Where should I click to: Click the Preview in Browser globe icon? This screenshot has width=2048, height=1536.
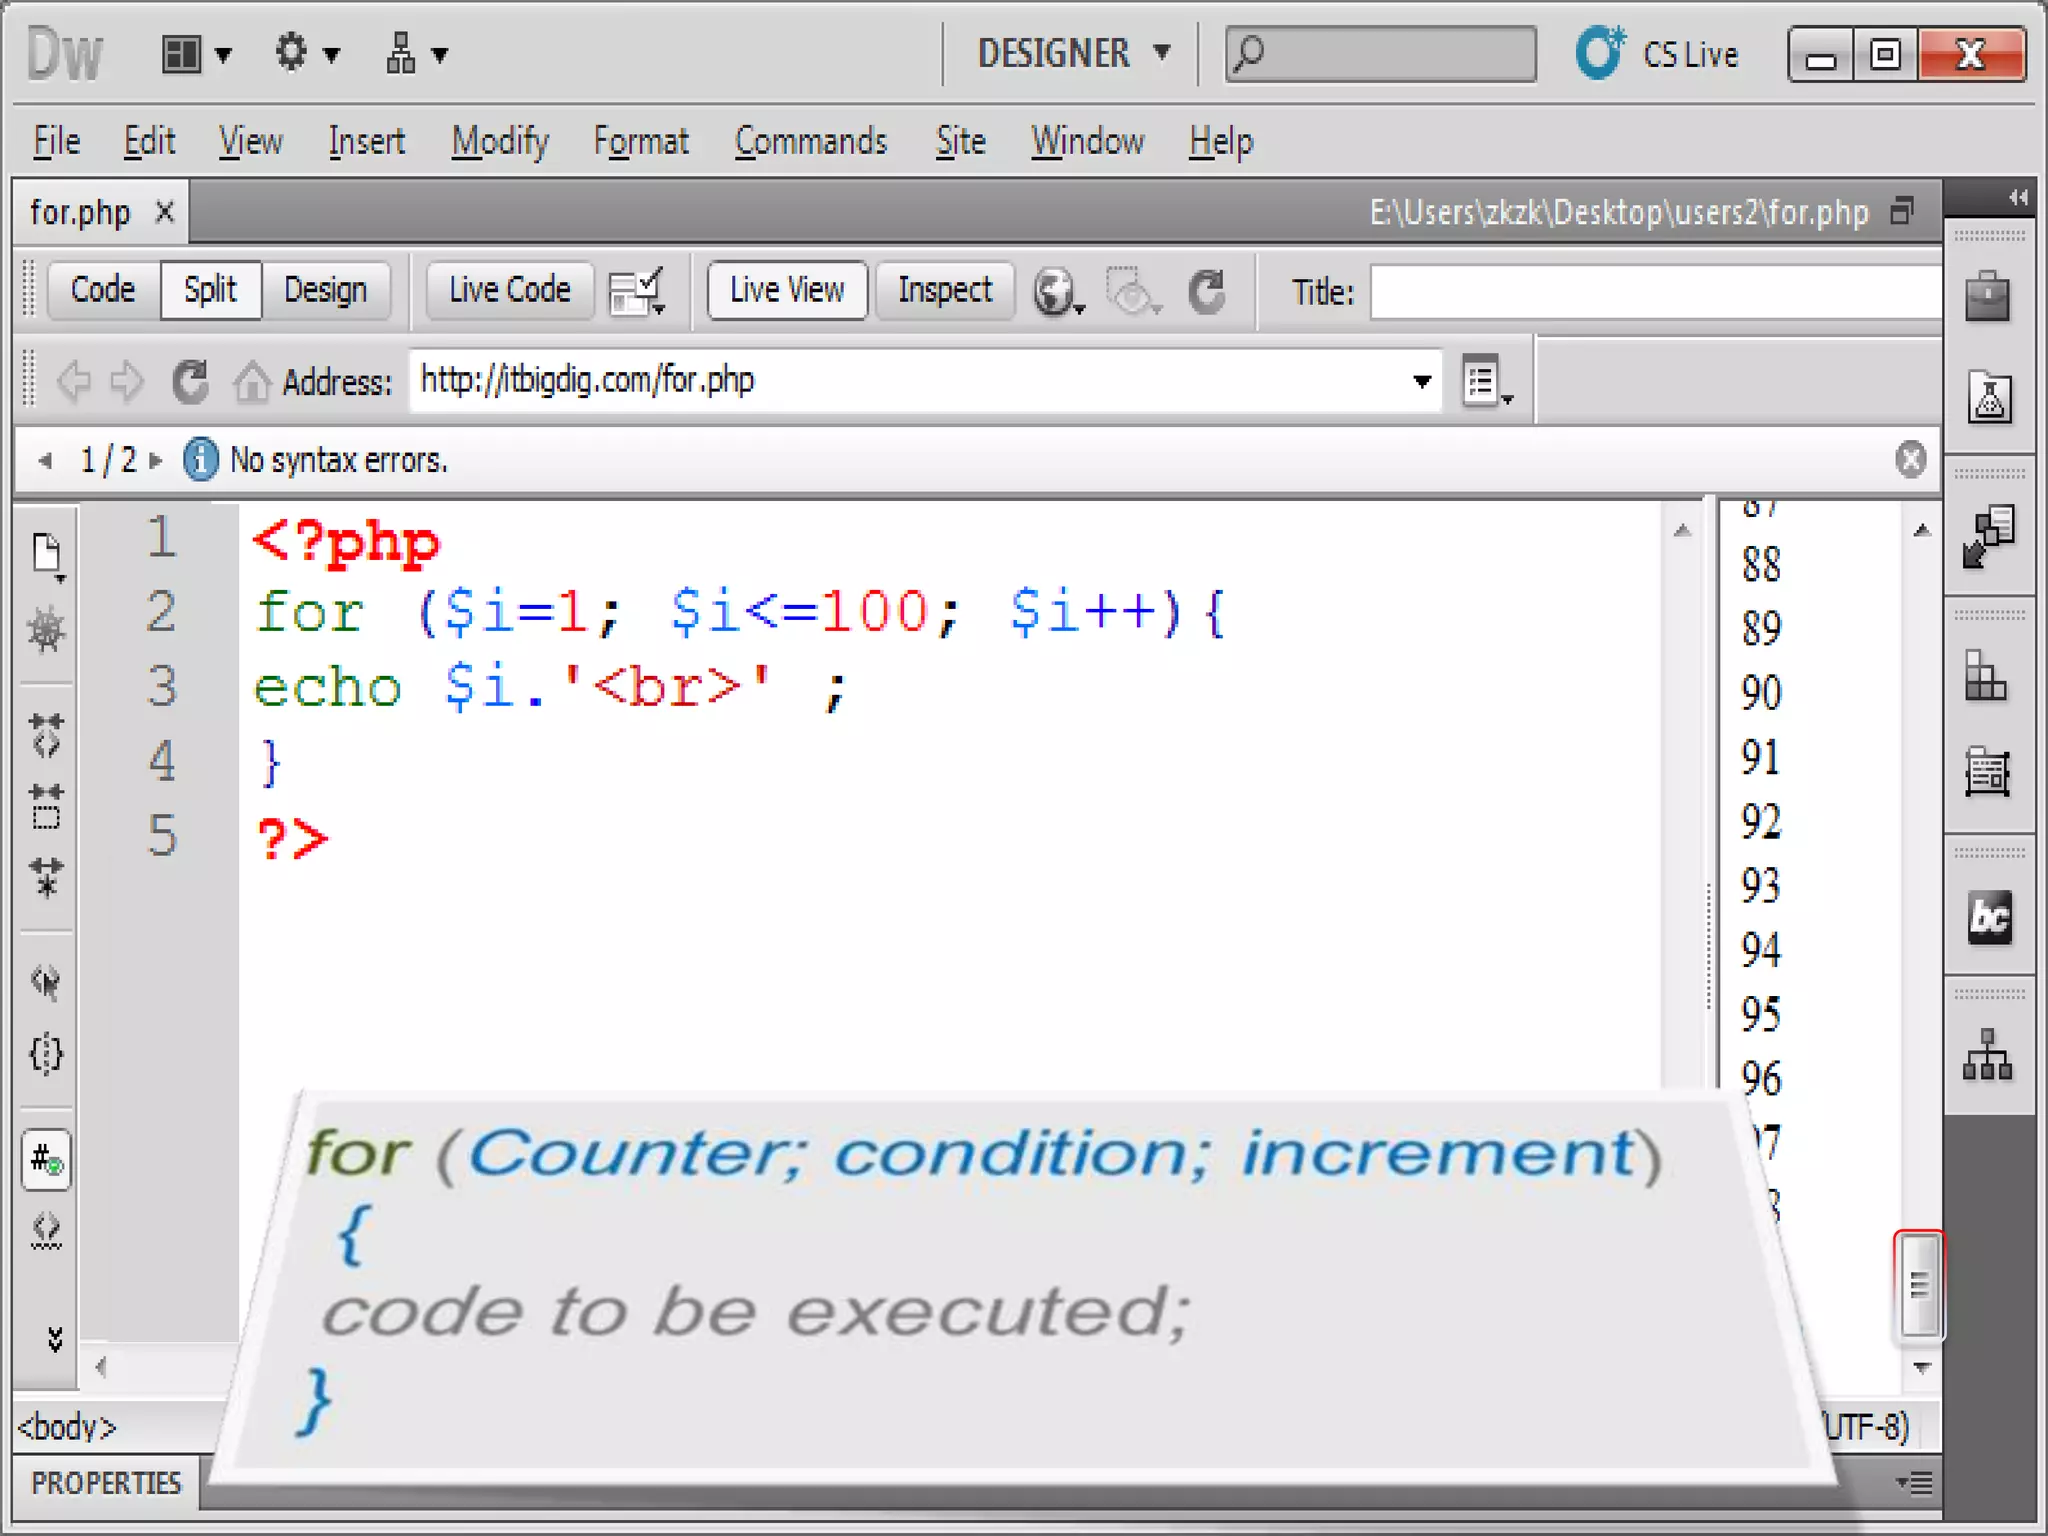tap(1054, 291)
